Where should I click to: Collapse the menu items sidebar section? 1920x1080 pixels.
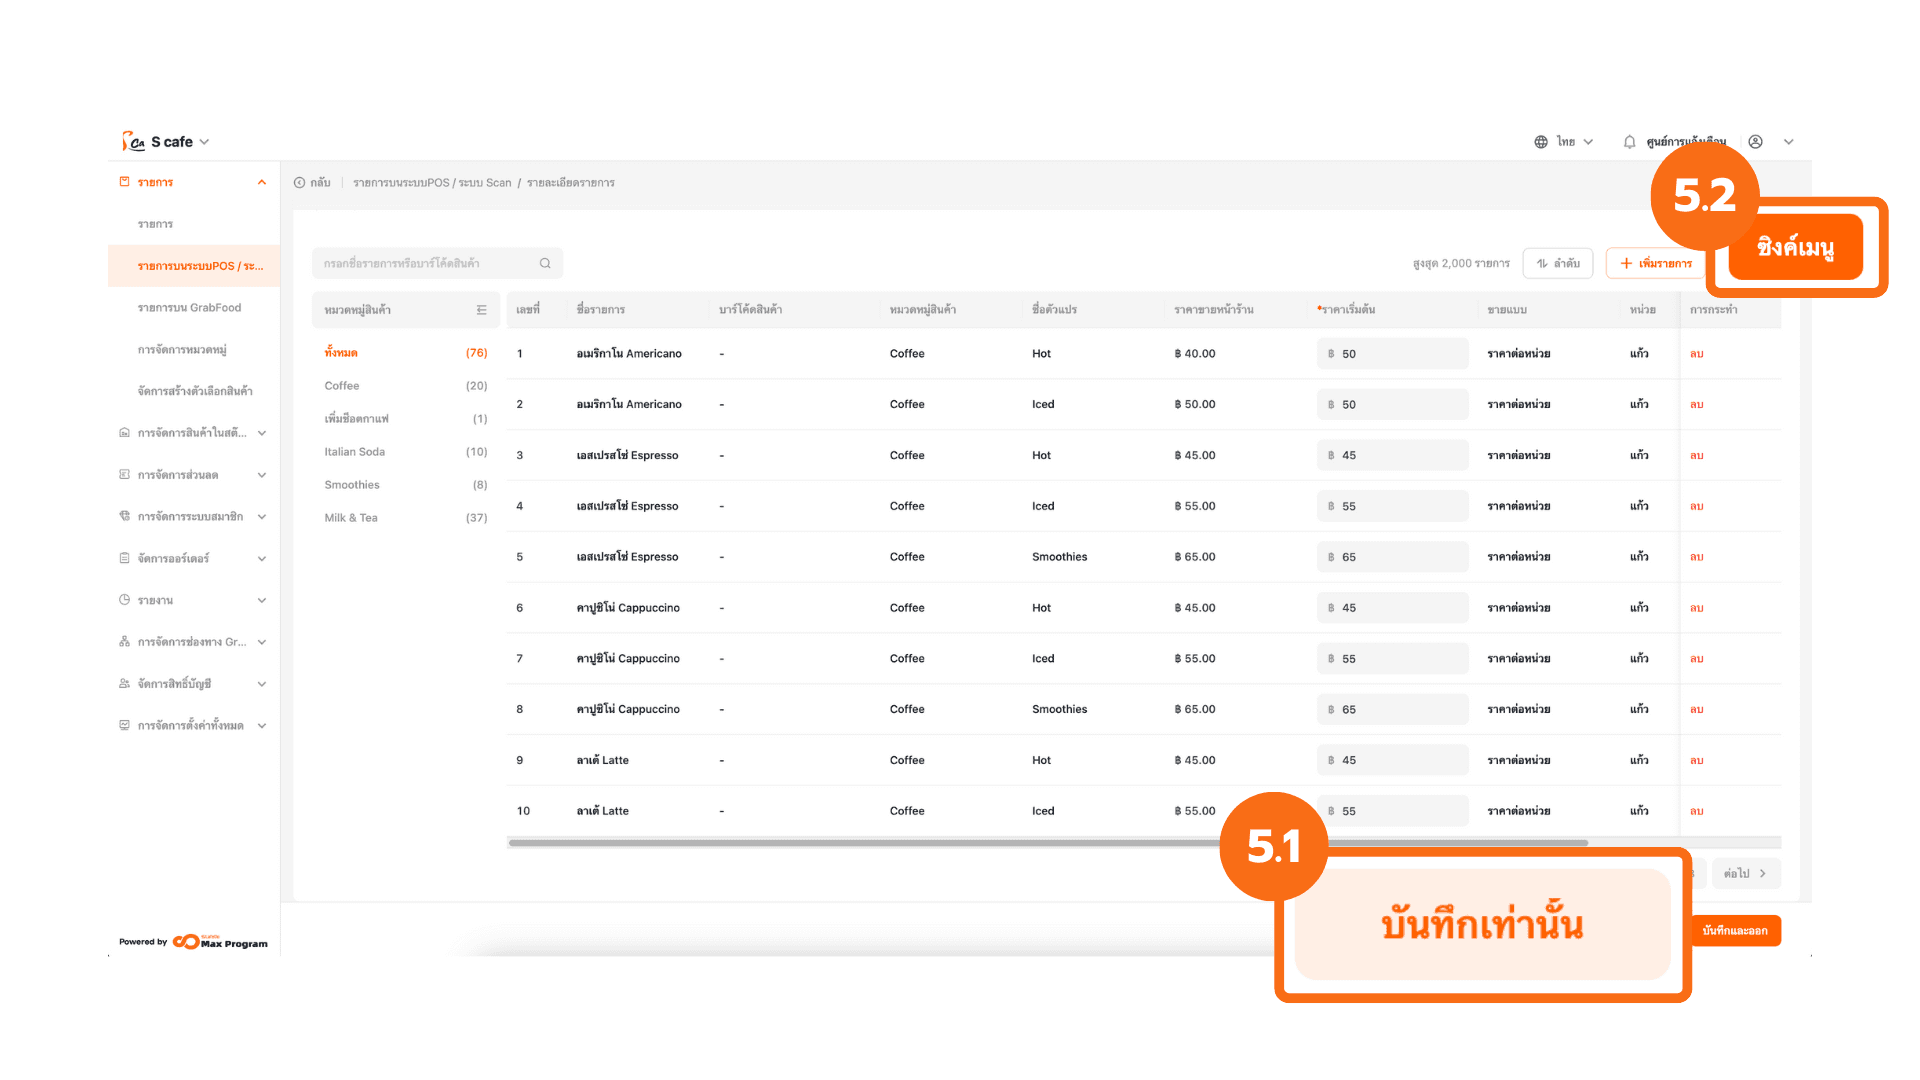(x=262, y=182)
